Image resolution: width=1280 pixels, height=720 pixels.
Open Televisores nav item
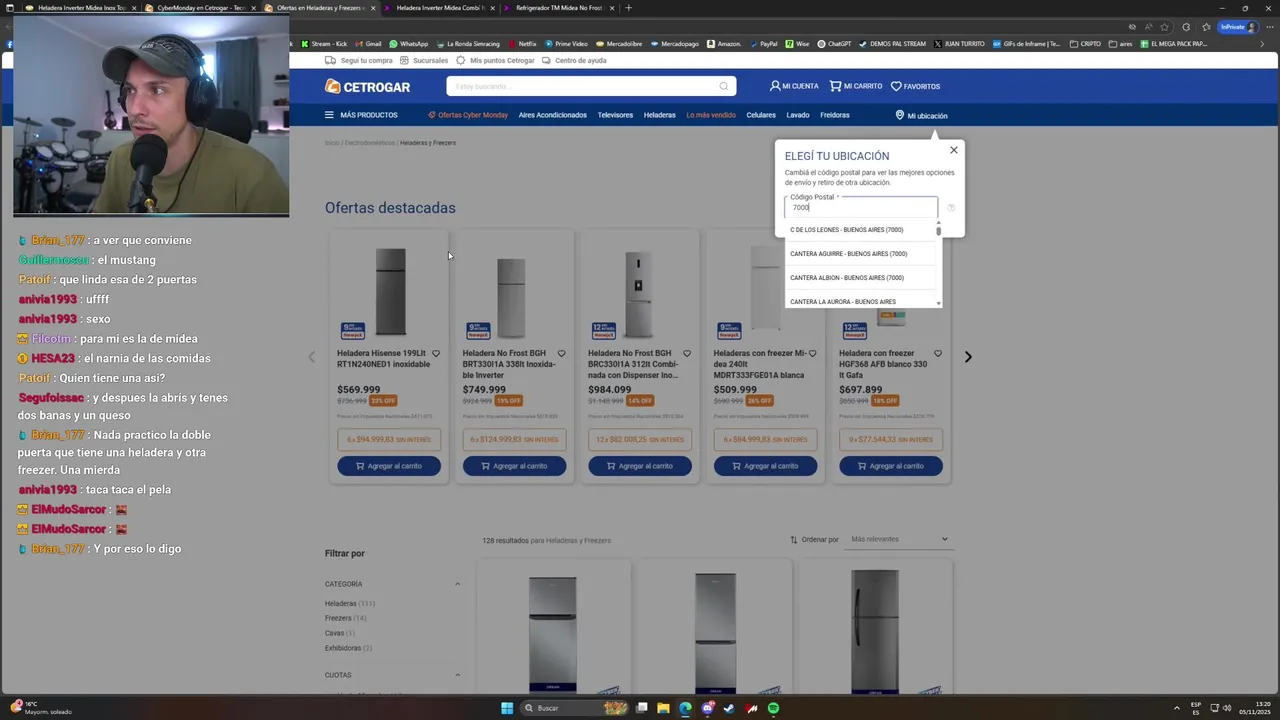point(615,115)
